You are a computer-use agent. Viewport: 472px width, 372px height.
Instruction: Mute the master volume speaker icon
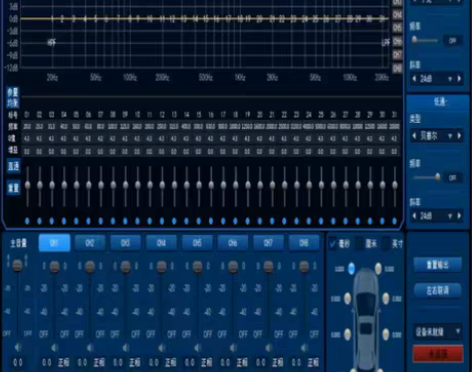point(18,348)
